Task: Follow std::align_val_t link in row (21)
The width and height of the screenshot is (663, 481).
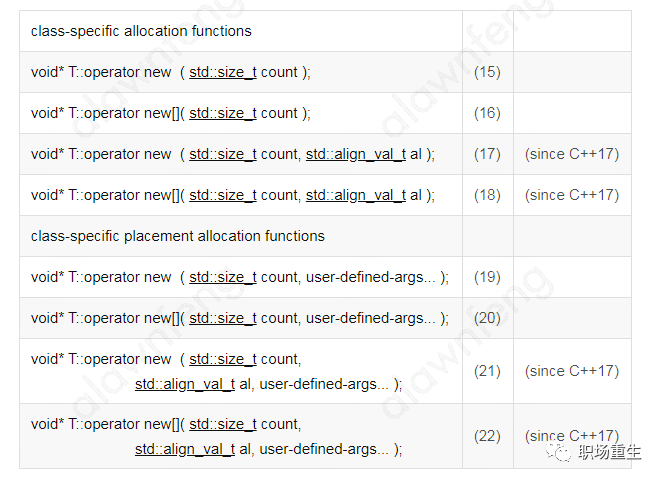Action: pos(185,384)
